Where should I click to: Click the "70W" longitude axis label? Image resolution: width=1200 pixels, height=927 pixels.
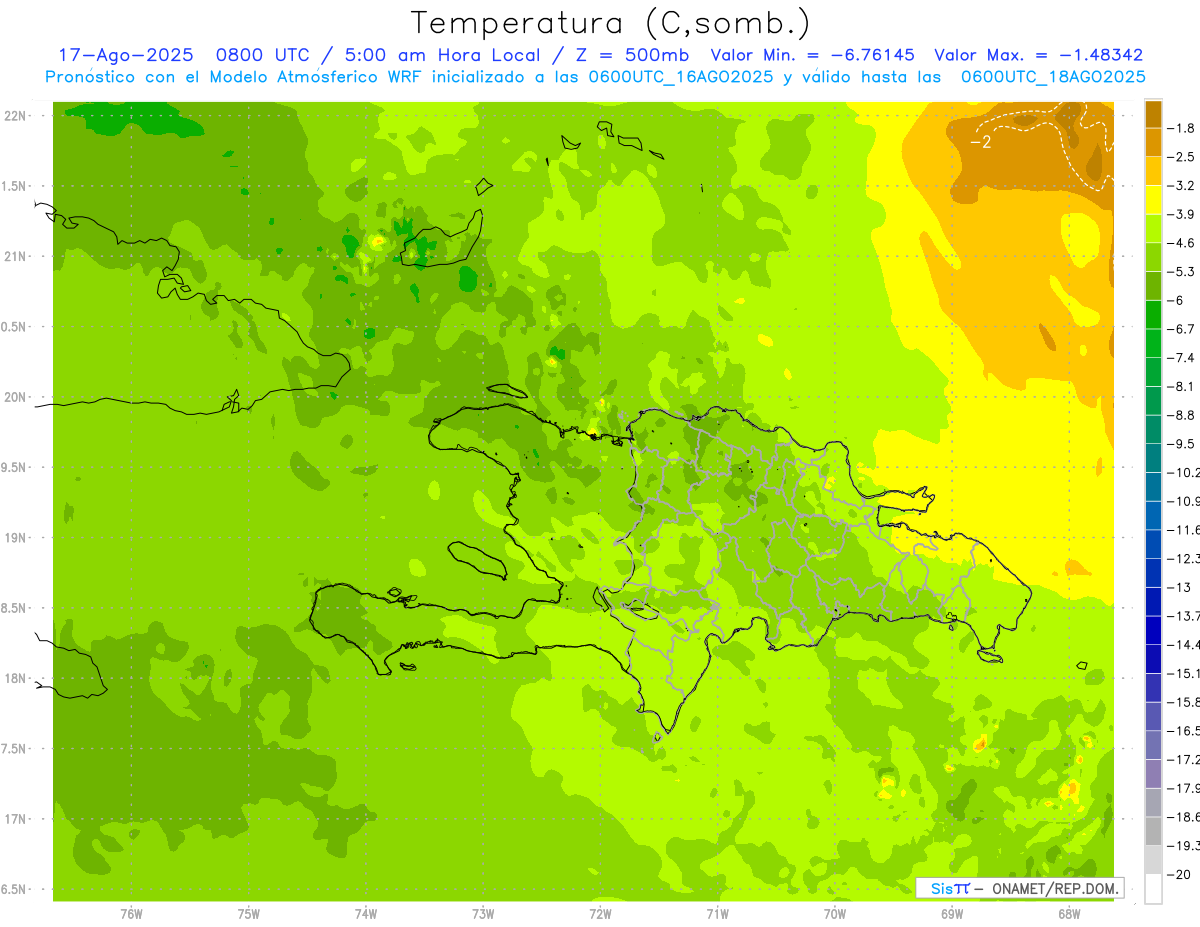click(835, 914)
